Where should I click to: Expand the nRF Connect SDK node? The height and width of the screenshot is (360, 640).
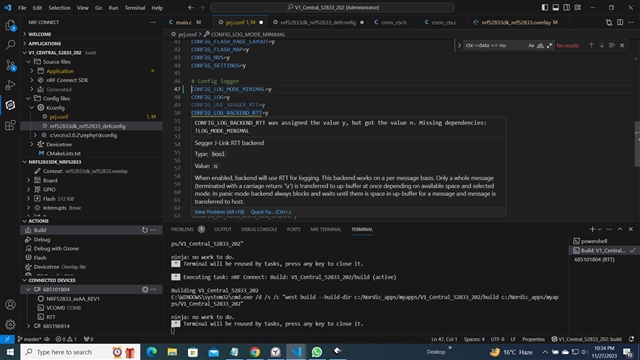click(32, 80)
